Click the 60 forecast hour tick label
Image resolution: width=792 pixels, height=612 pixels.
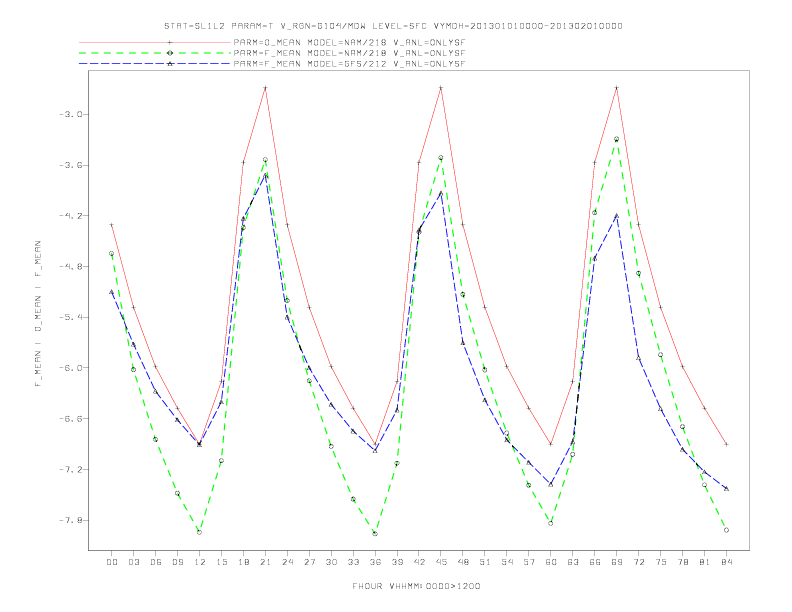[551, 562]
